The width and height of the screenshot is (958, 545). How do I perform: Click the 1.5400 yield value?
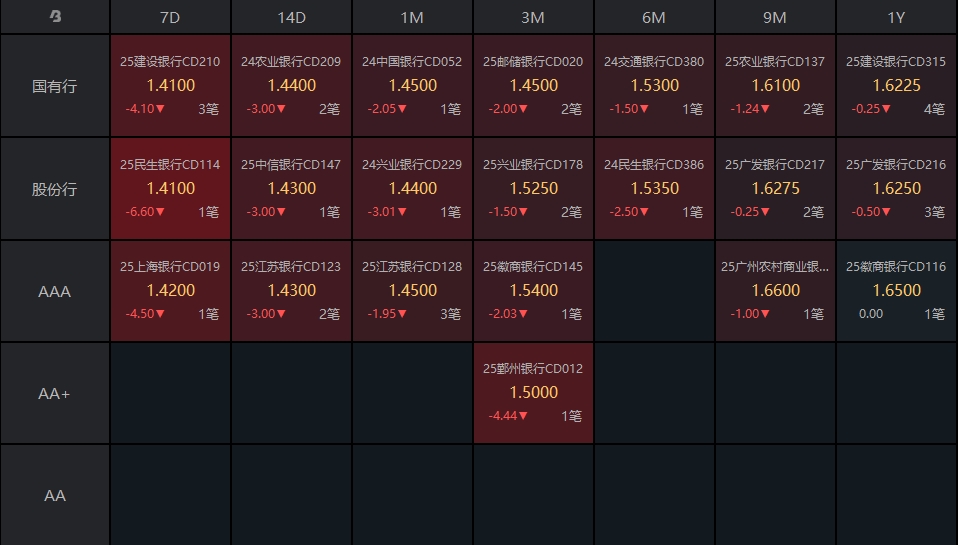click(x=533, y=291)
